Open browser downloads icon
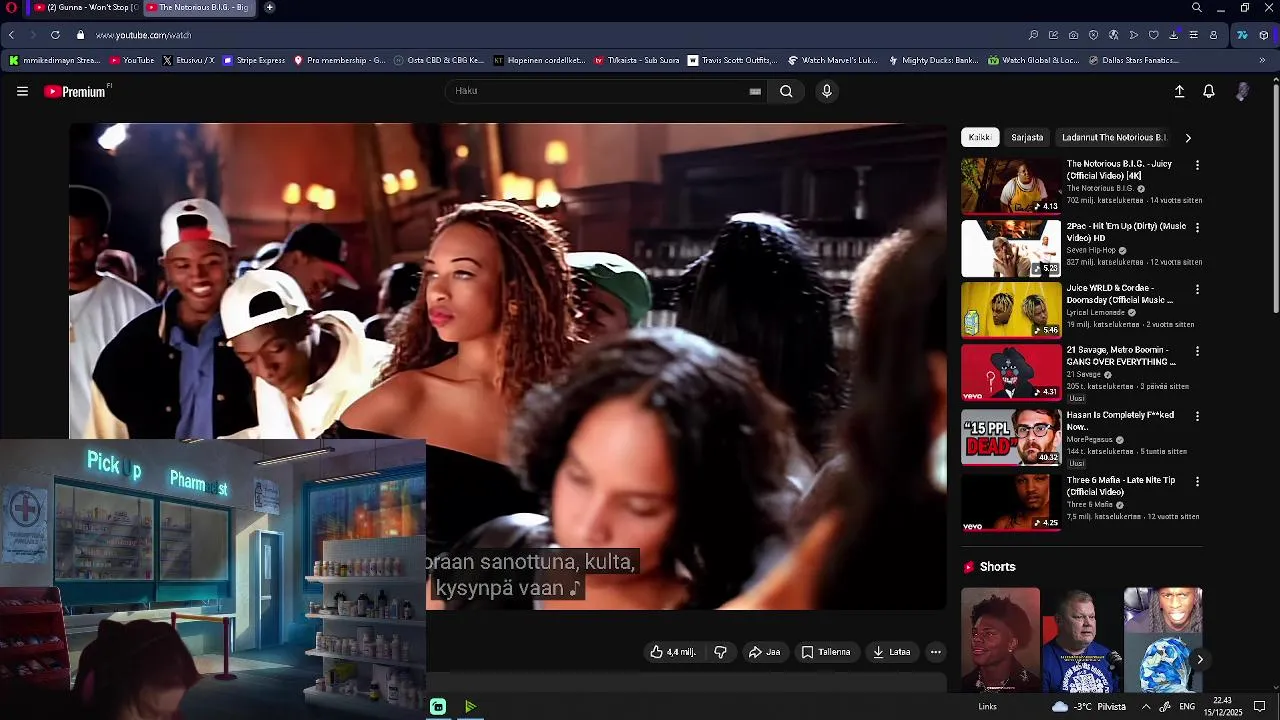 (x=1173, y=35)
